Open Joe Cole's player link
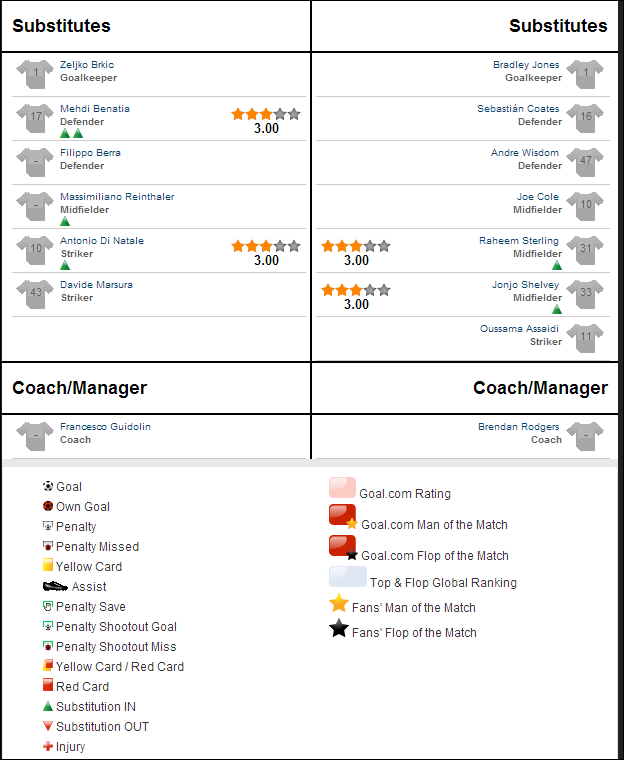624x760 pixels. pos(538,196)
